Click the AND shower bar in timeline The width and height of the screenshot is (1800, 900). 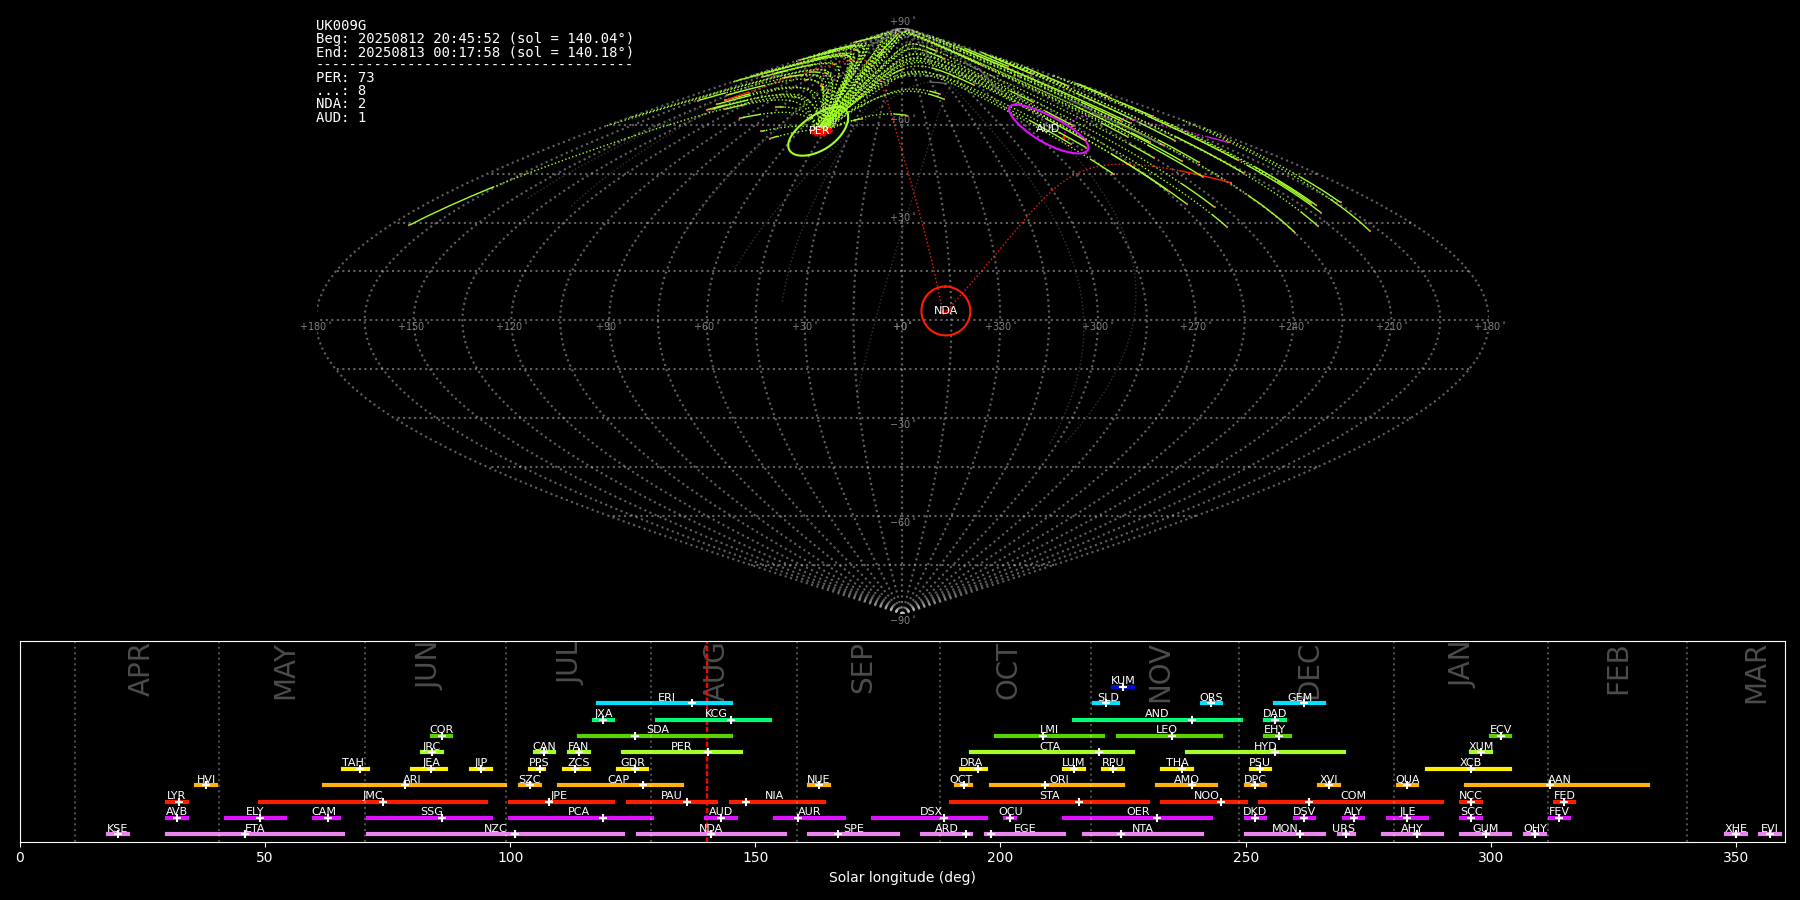1157,720
